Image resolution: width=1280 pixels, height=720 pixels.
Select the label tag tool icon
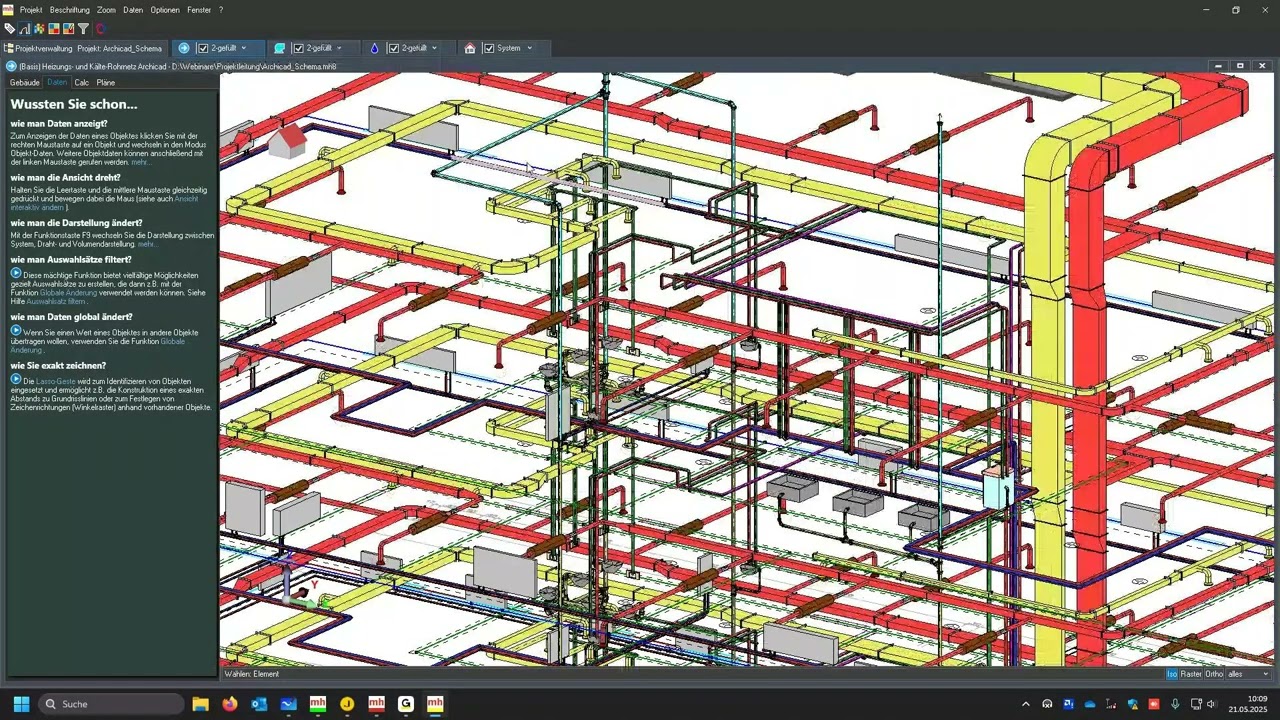[x=10, y=29]
